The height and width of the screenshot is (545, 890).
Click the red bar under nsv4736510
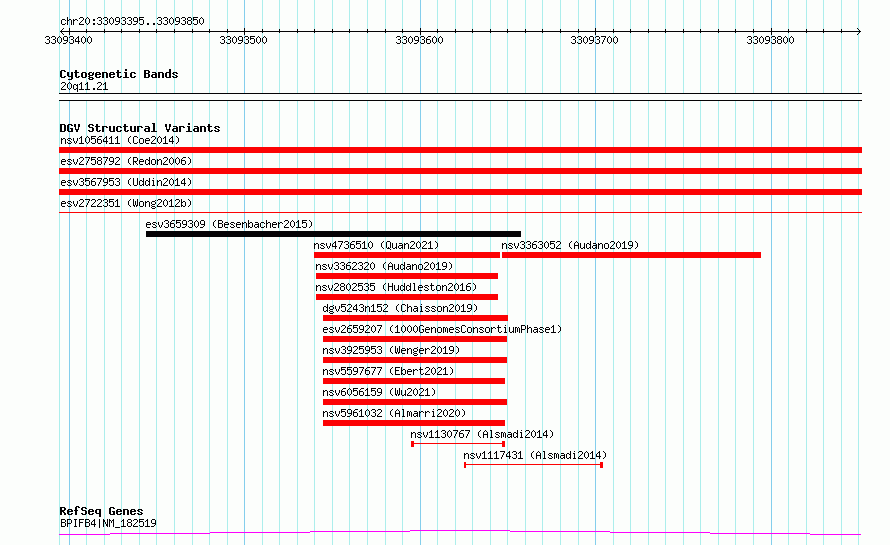point(407,255)
